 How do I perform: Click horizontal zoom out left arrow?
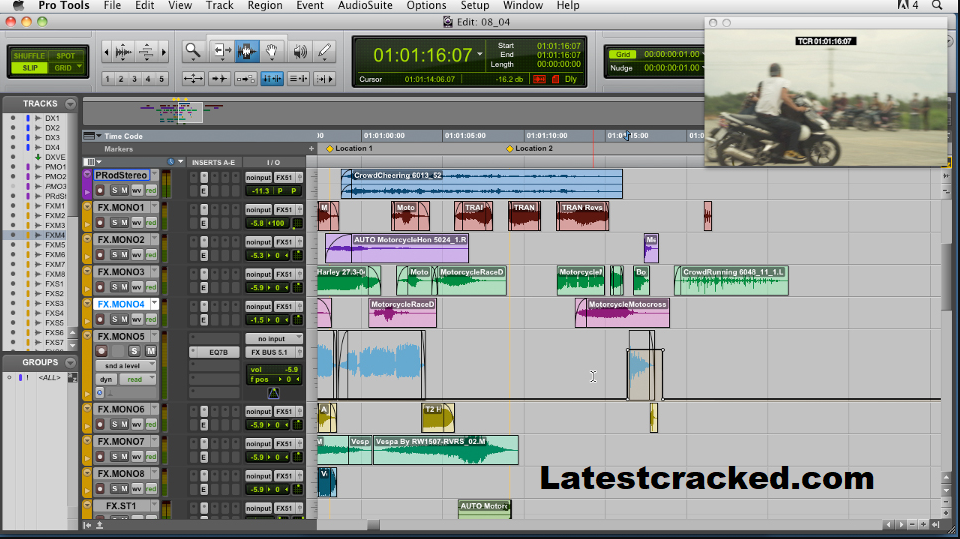pyautogui.click(x=107, y=52)
